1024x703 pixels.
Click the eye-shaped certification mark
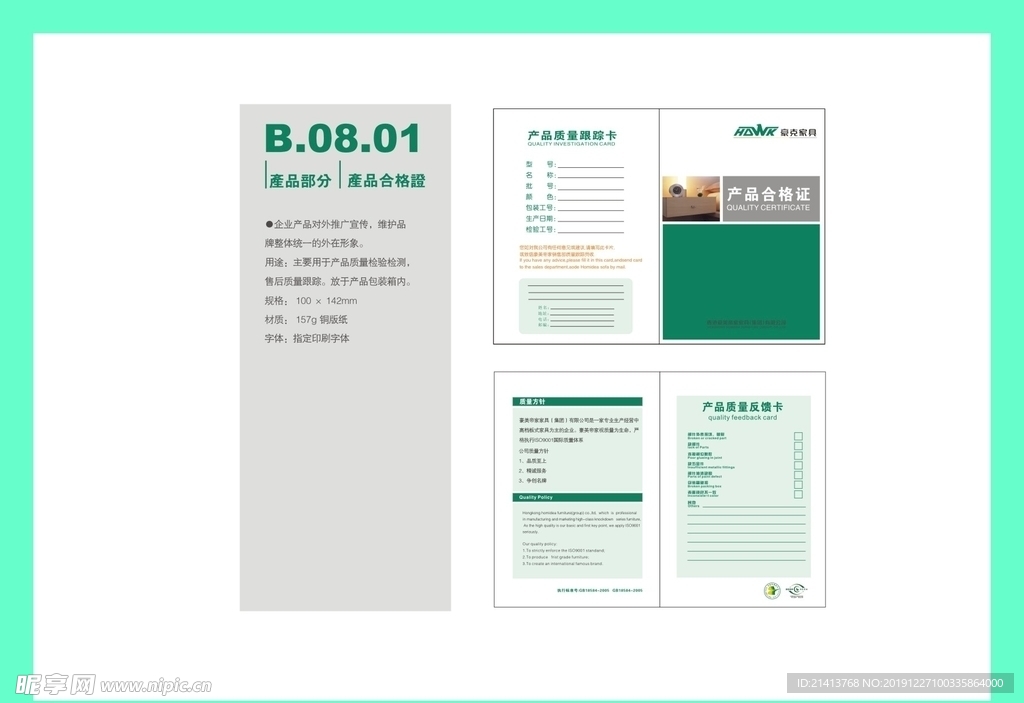pos(796,591)
